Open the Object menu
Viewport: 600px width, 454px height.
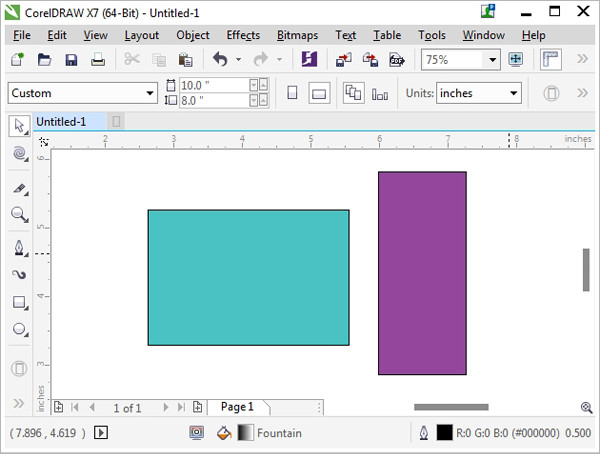tap(193, 35)
